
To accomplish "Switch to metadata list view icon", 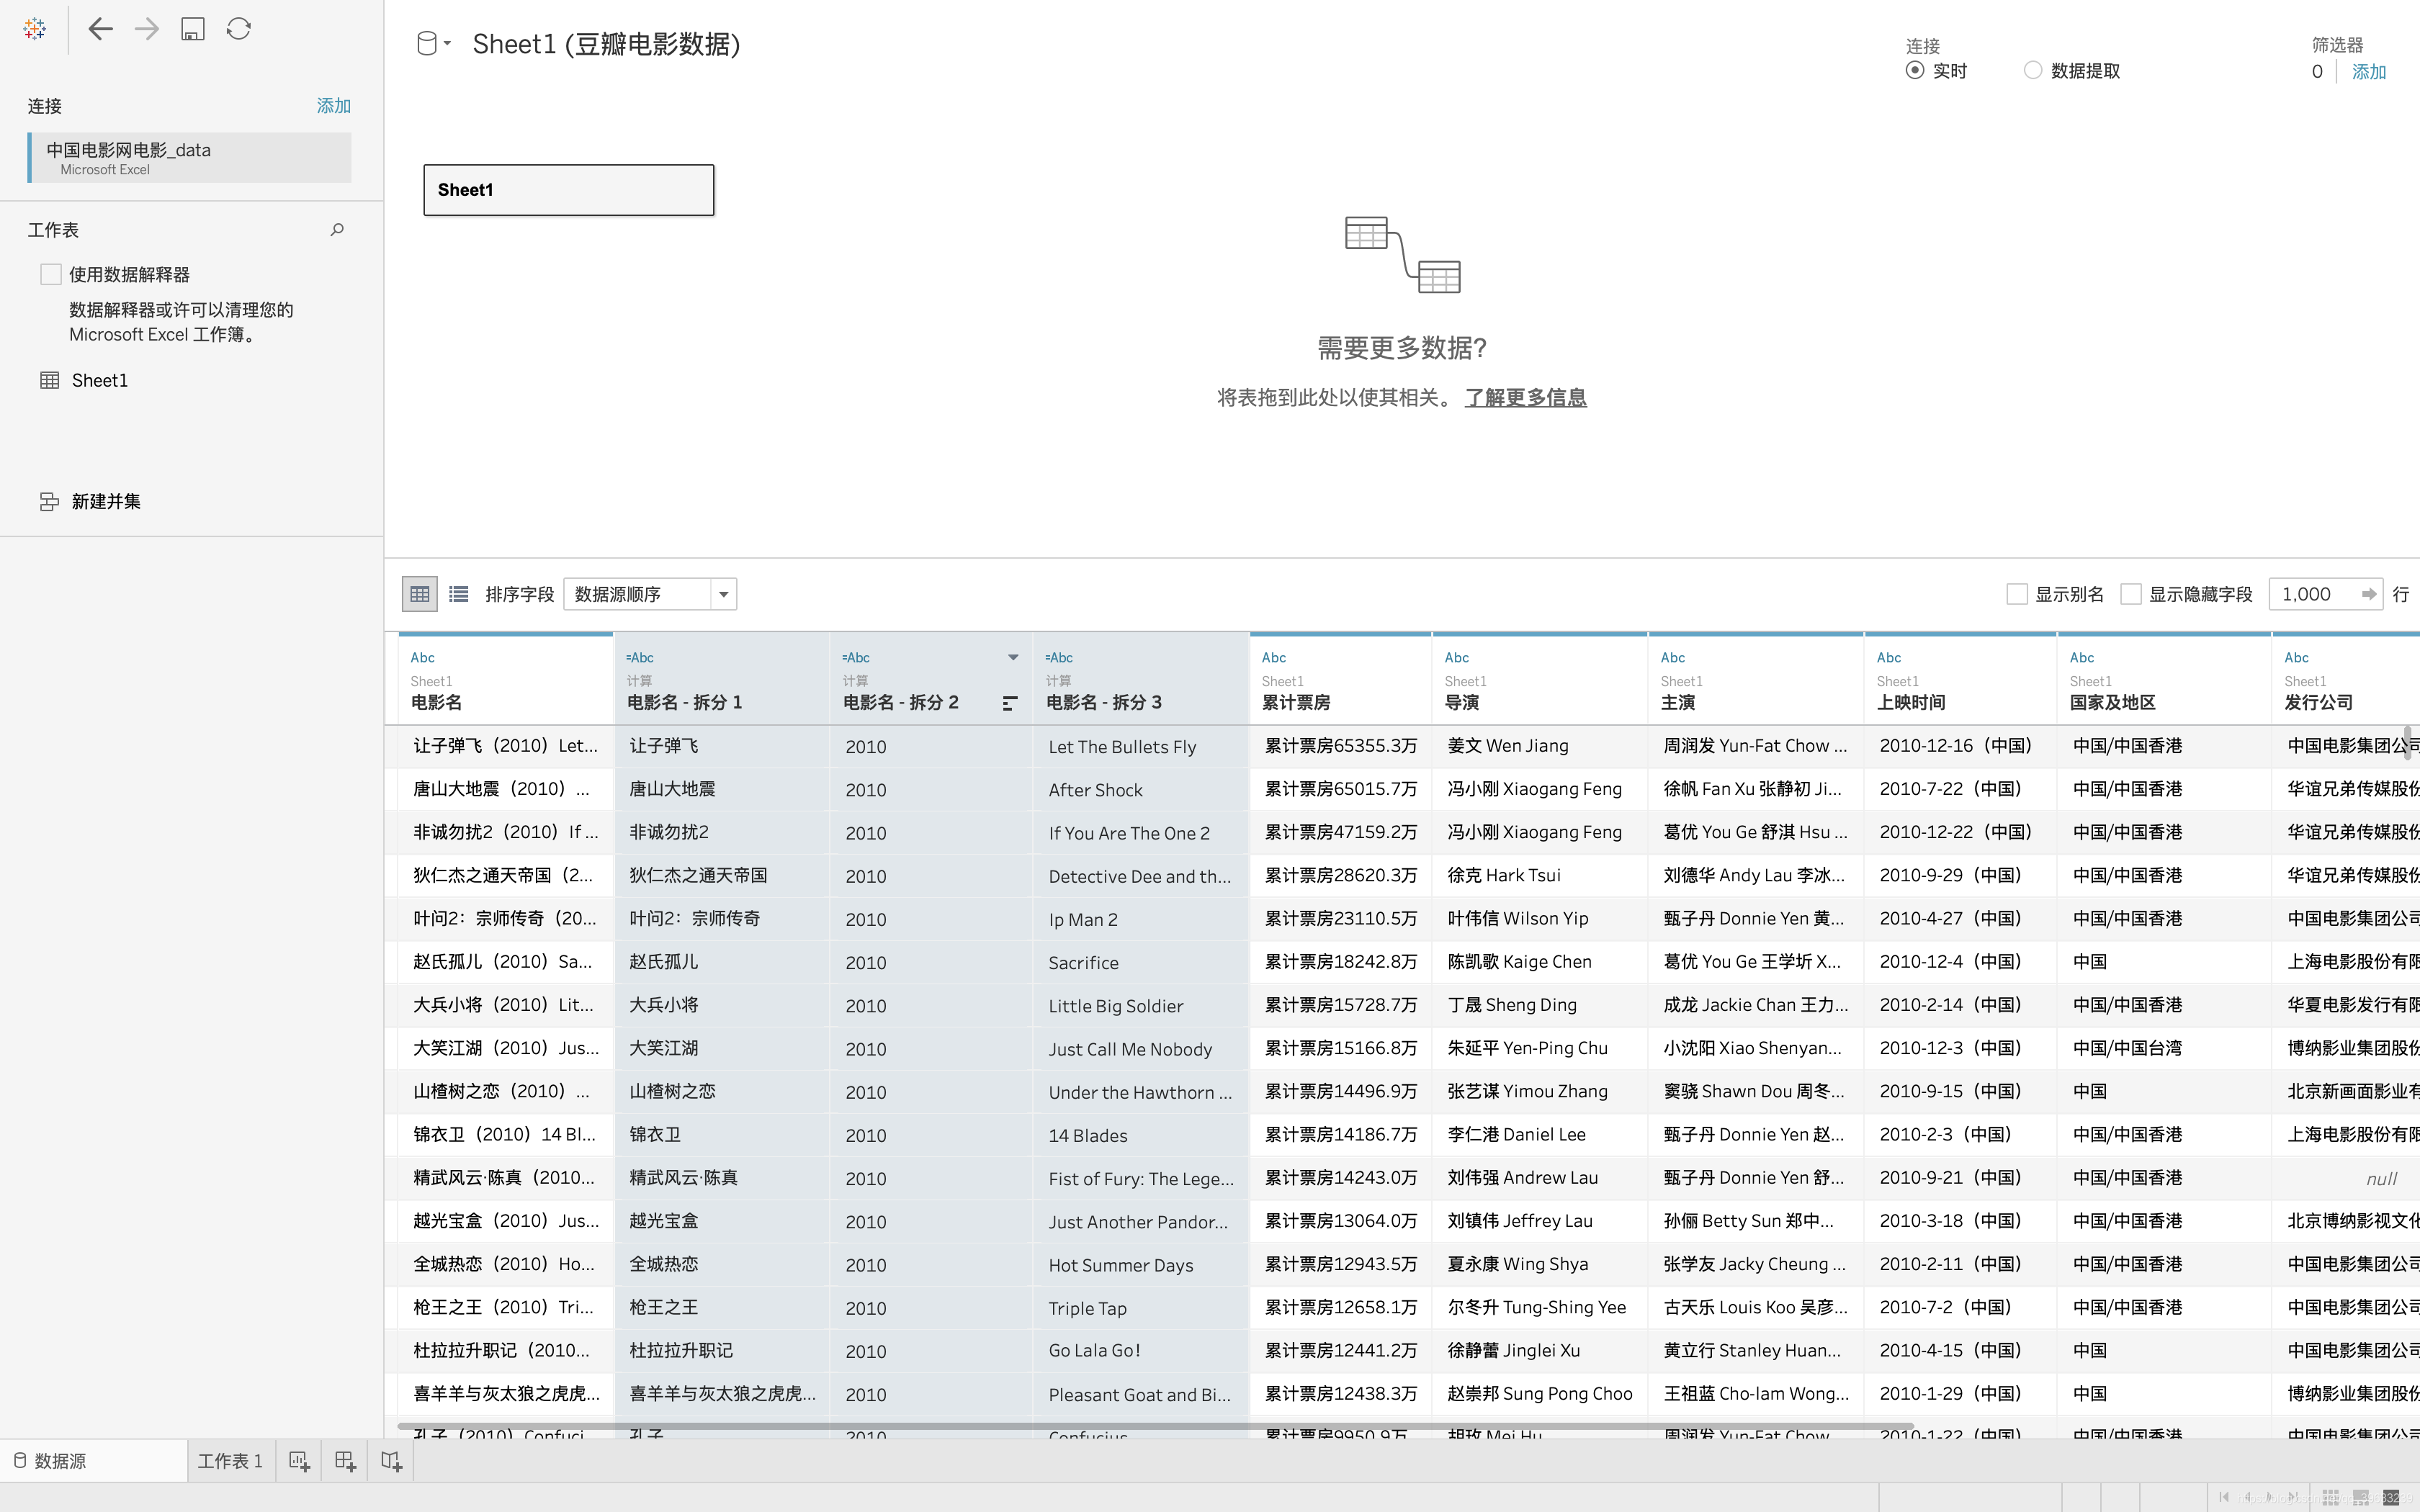I will pyautogui.click(x=459, y=594).
